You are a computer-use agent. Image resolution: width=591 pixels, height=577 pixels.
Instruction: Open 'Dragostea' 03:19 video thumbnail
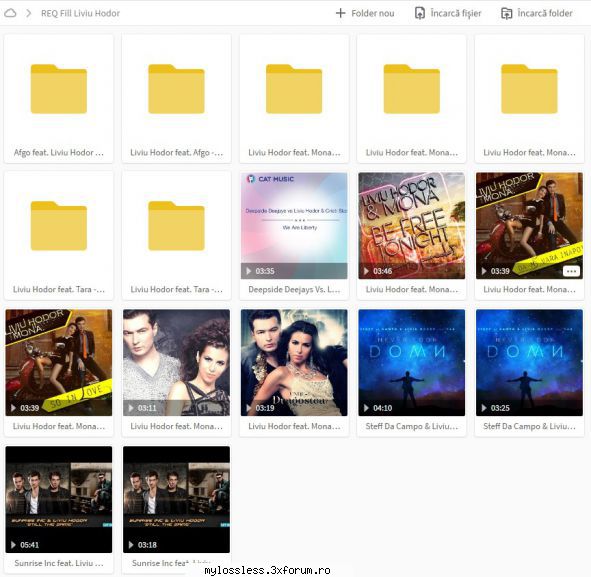294,363
